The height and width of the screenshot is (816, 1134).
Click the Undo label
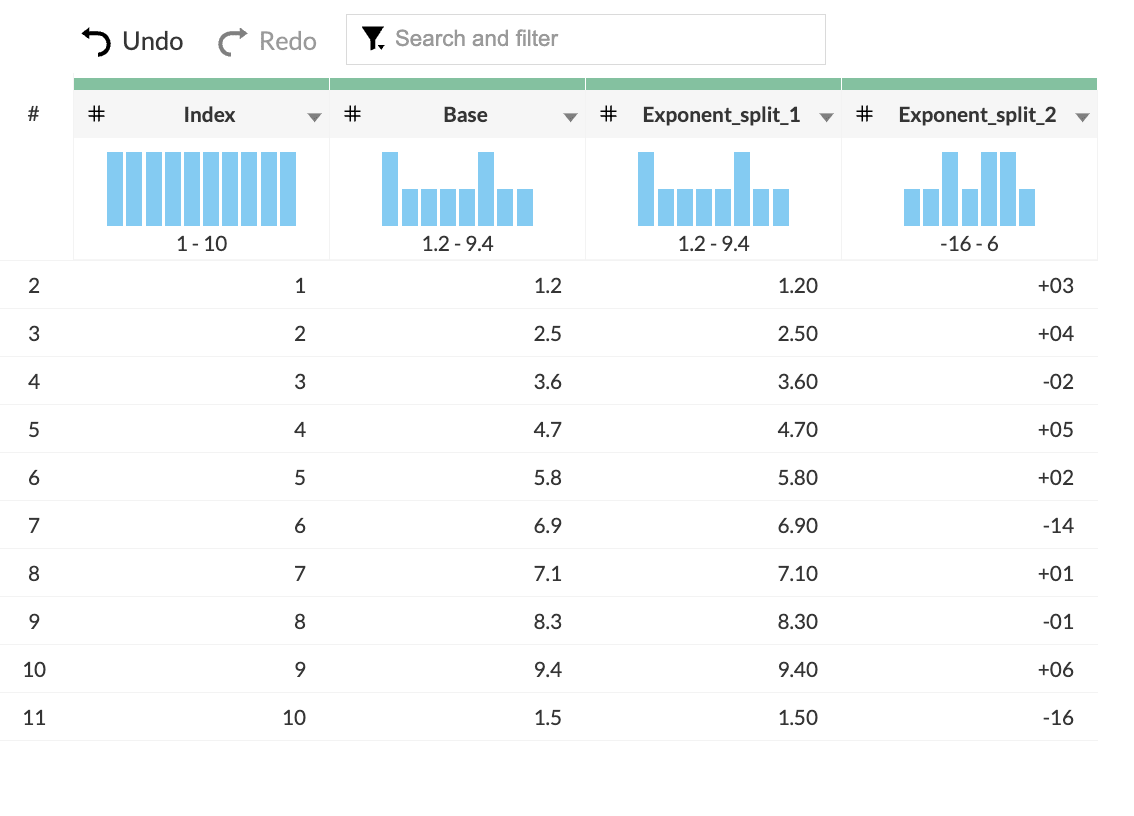(x=153, y=41)
